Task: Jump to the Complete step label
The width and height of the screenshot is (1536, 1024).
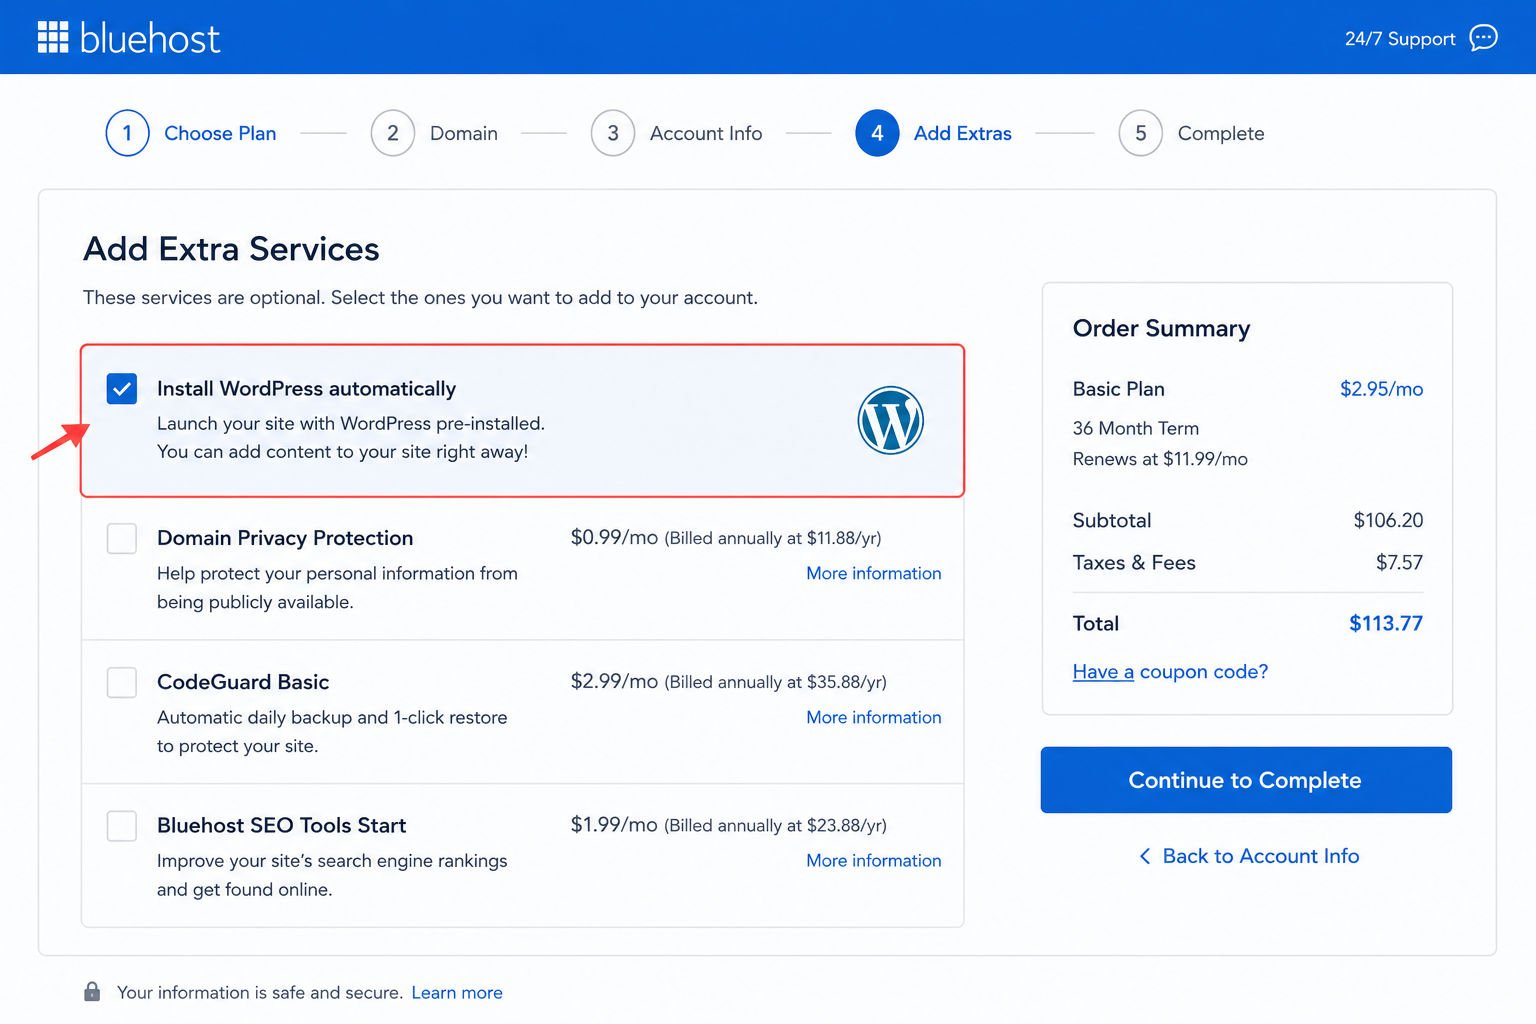Action: point(1221,133)
